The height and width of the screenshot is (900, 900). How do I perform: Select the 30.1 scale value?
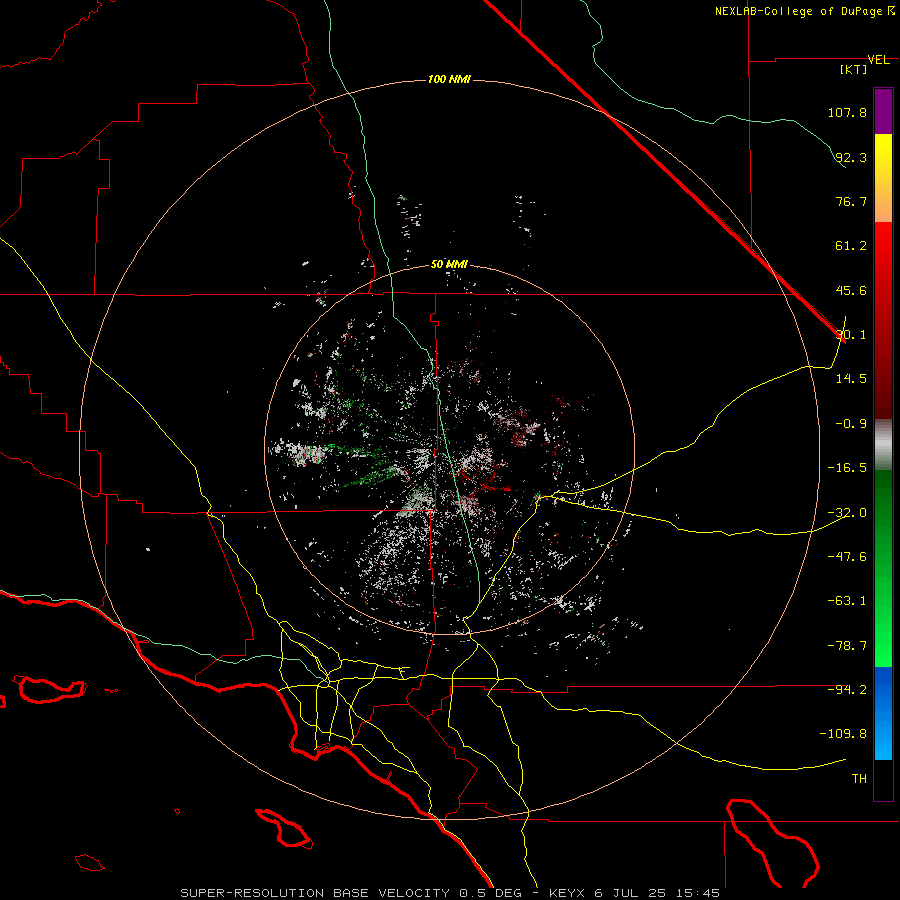click(851, 335)
